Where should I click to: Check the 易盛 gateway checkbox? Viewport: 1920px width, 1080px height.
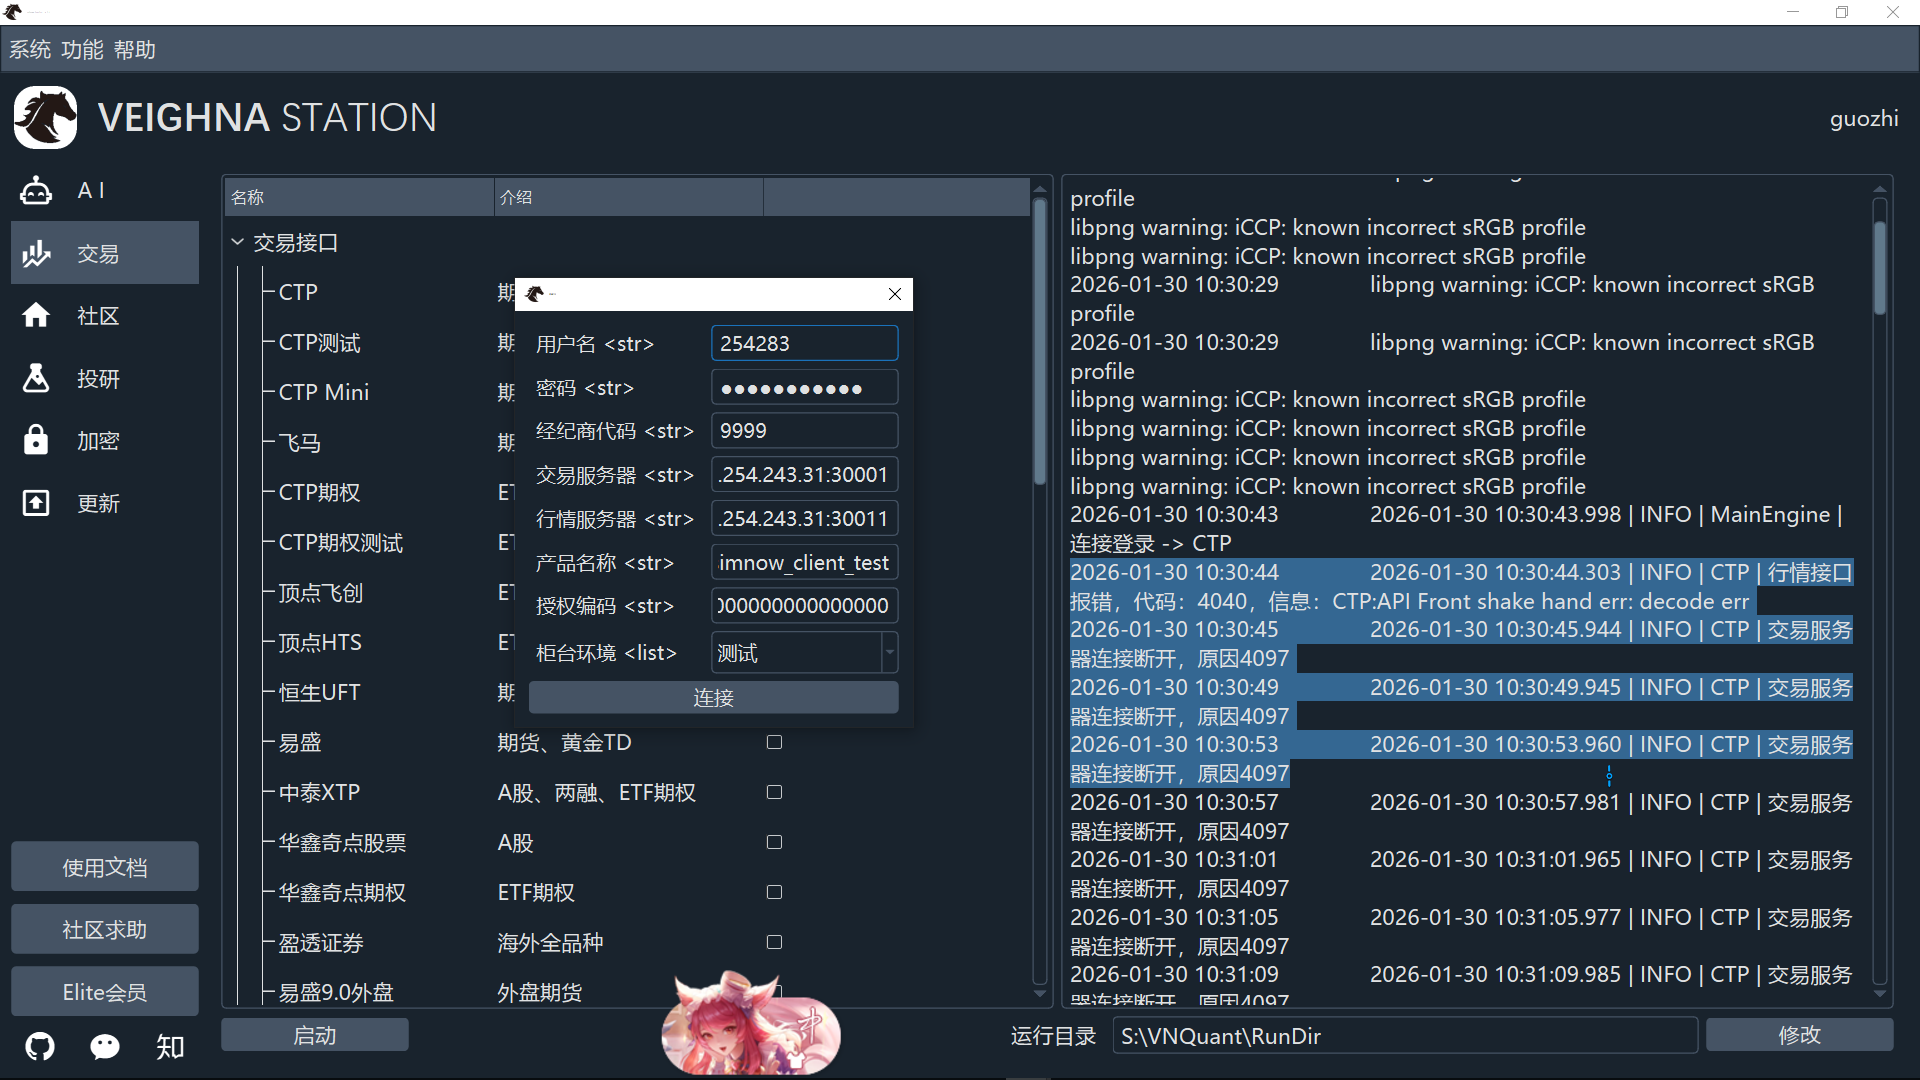click(x=774, y=742)
